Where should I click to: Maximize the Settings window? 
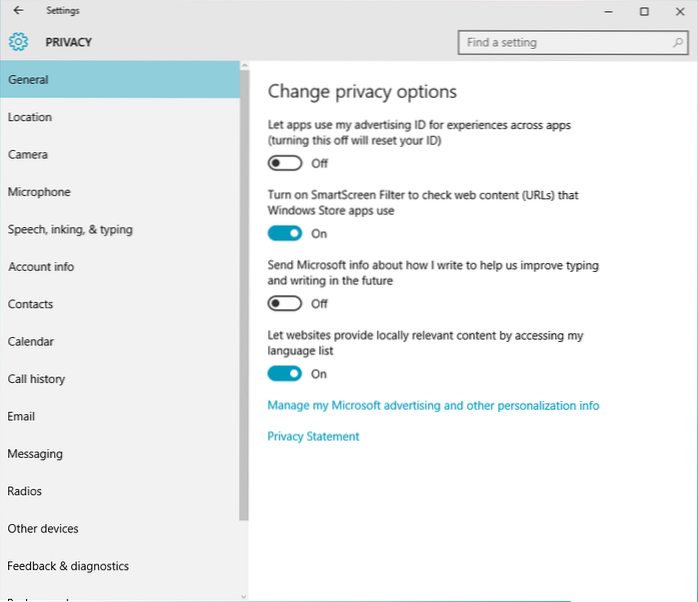644,11
